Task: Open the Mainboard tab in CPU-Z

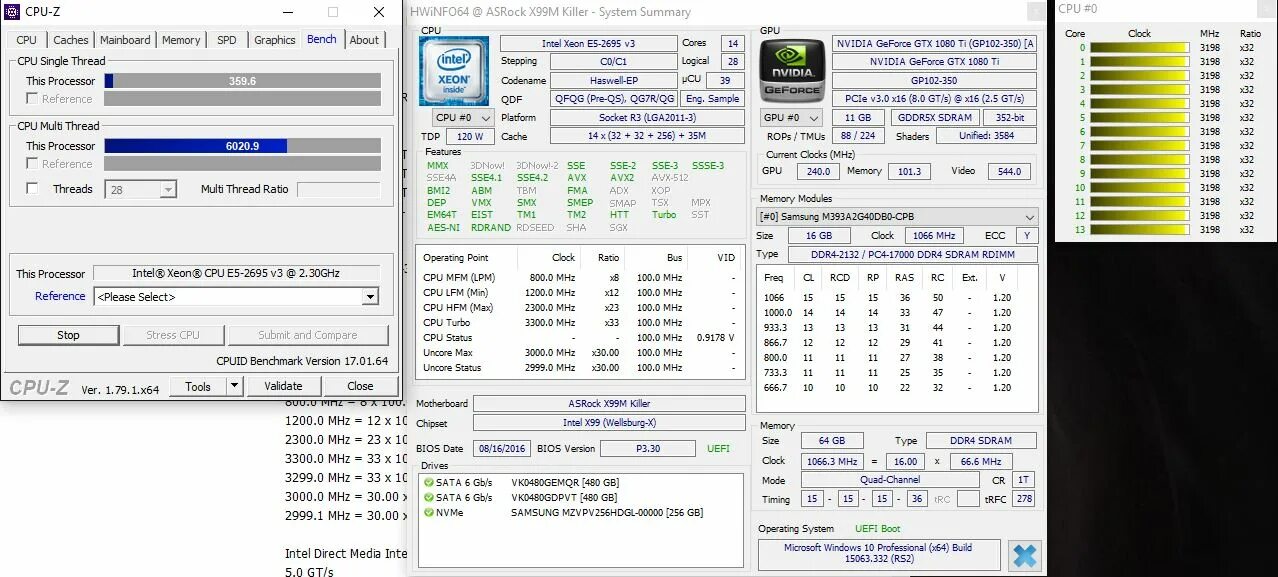Action: [125, 40]
